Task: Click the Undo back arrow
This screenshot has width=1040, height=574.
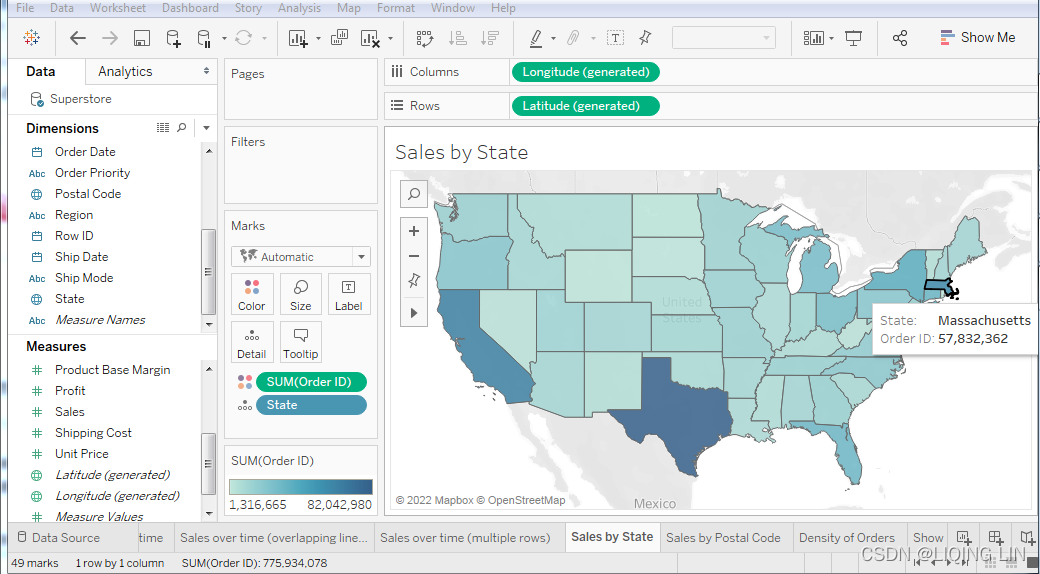Action: coord(78,38)
